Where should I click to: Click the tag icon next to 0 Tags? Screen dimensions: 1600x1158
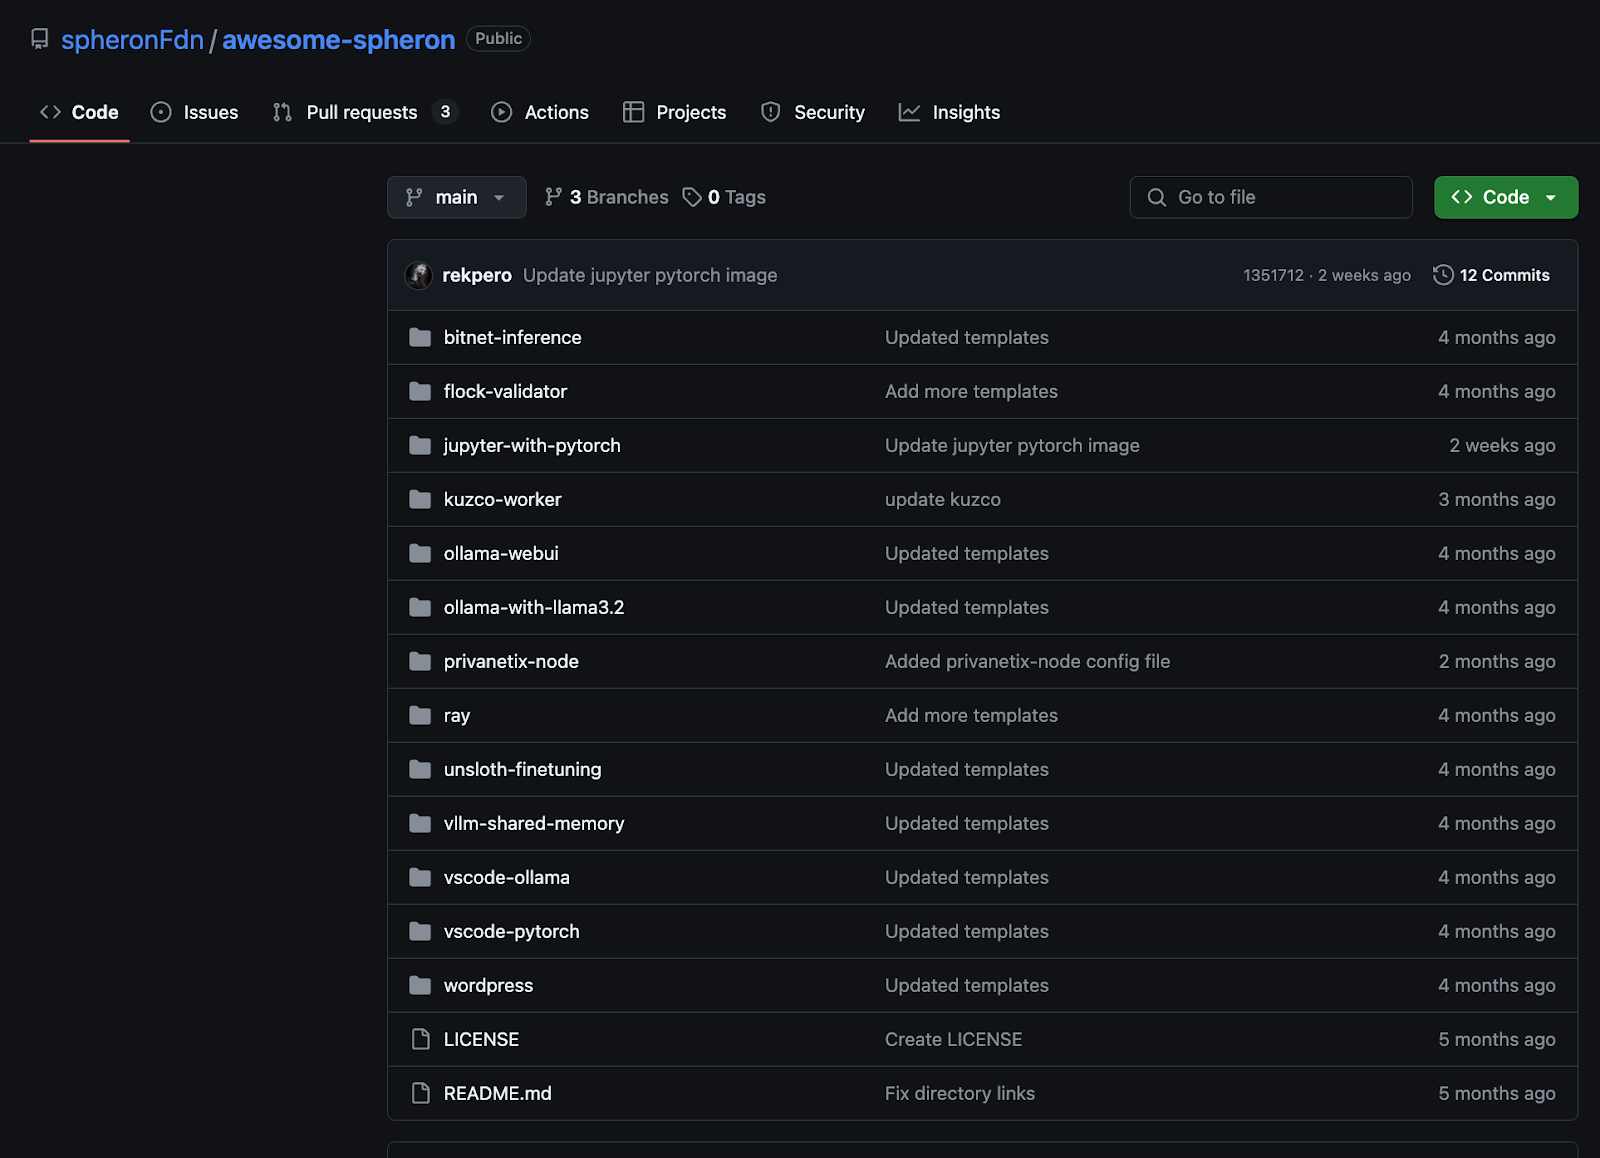[692, 197]
